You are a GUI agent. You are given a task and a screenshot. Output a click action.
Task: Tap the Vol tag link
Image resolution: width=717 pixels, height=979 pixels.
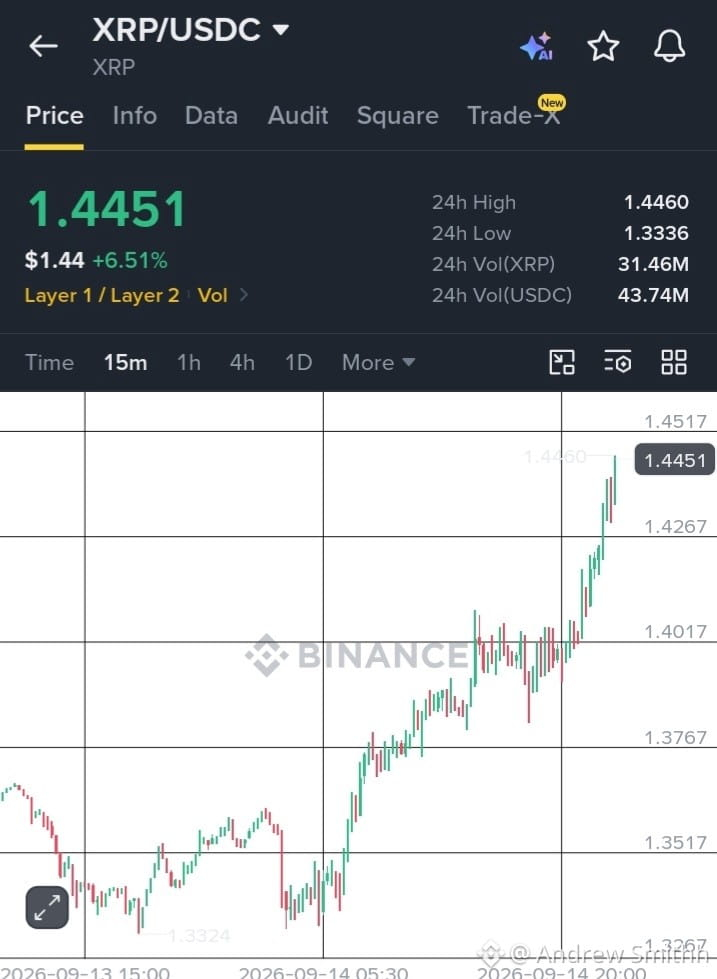[212, 295]
